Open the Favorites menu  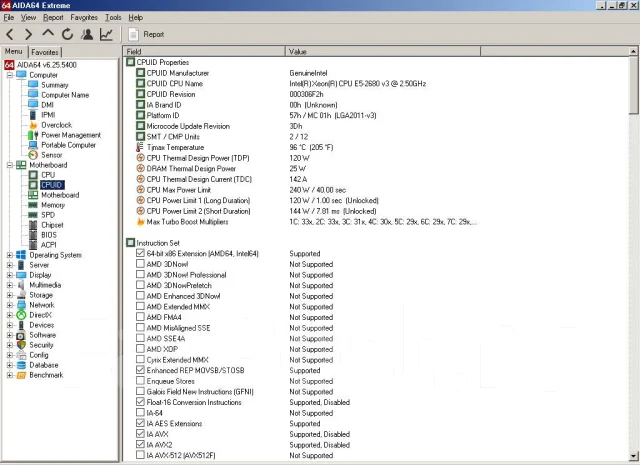84,18
